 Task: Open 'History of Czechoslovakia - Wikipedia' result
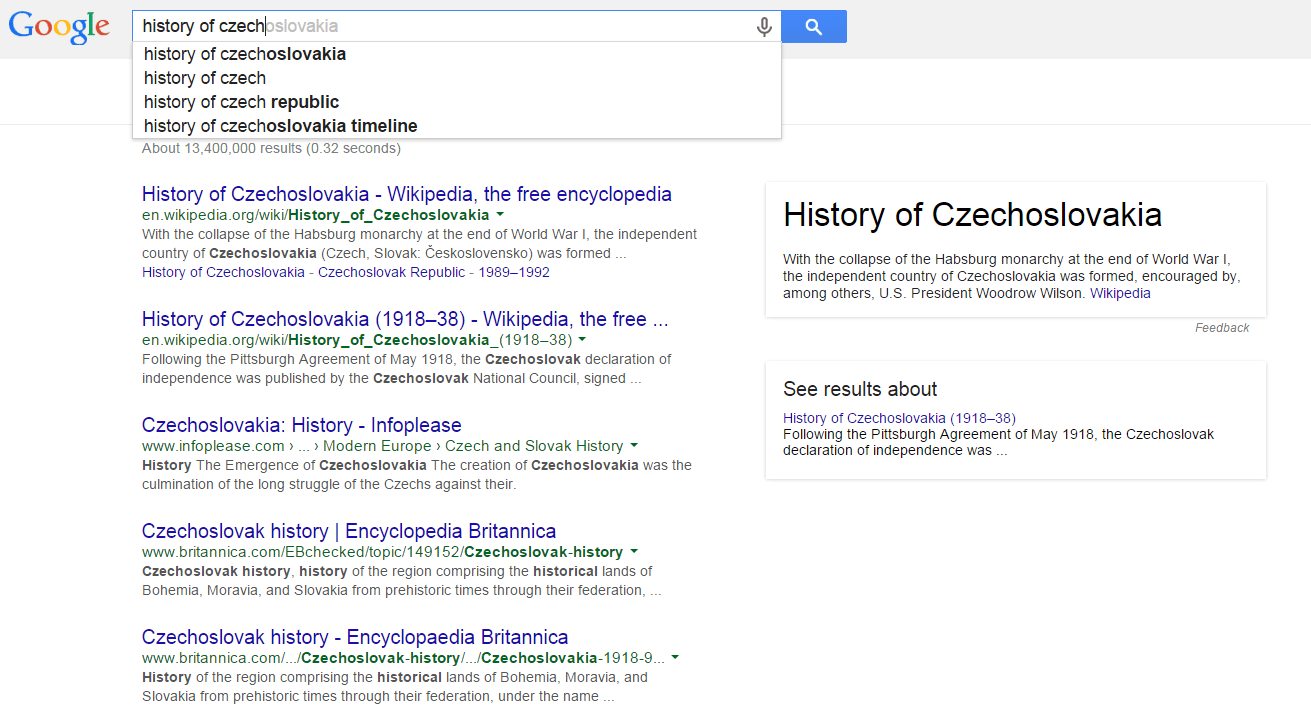407,194
